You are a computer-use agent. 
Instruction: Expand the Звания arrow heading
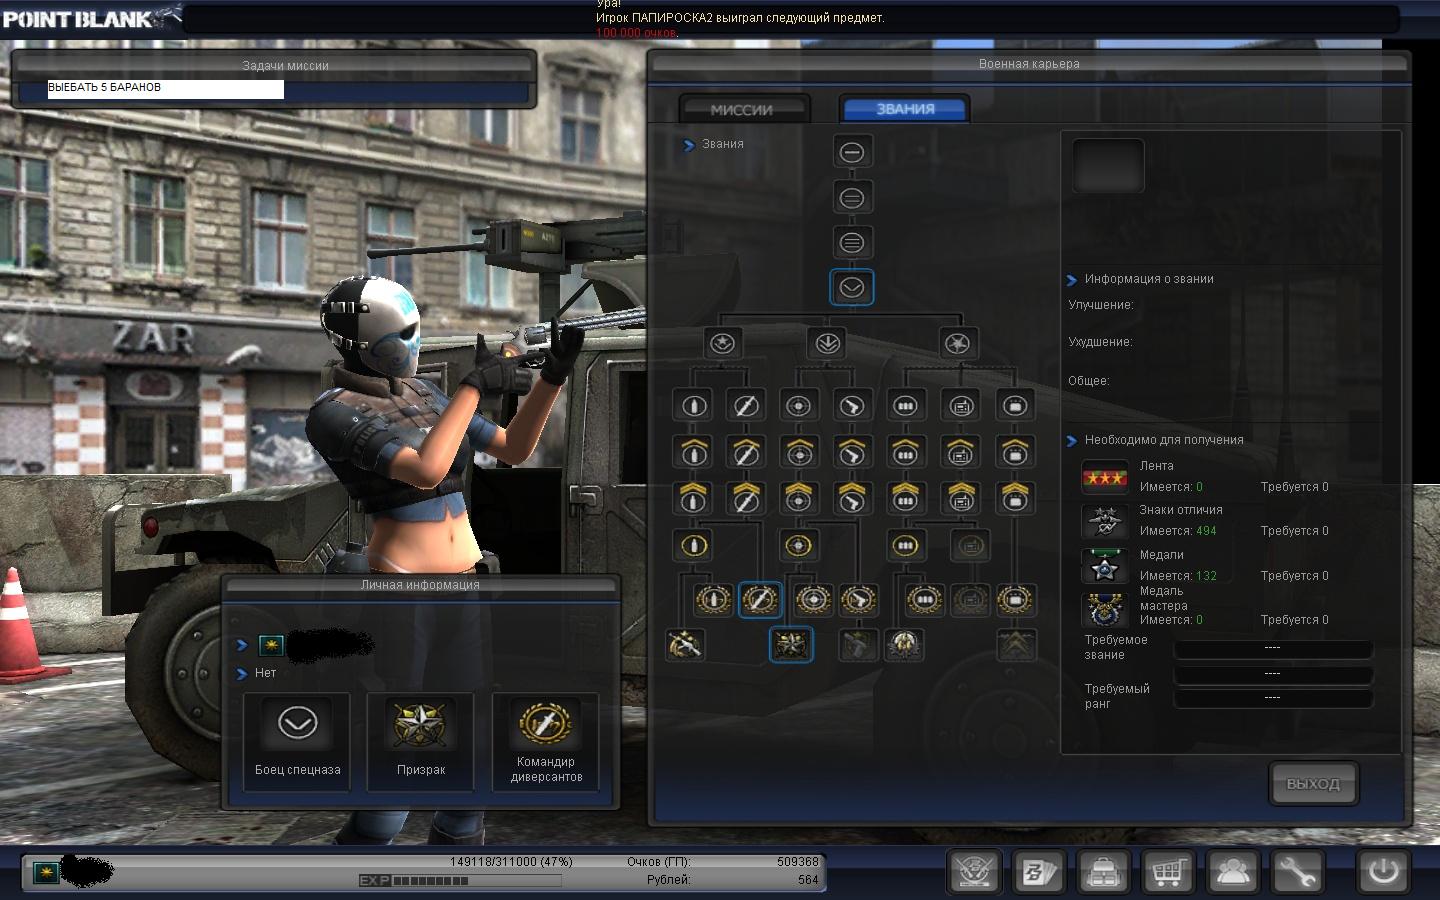click(689, 145)
